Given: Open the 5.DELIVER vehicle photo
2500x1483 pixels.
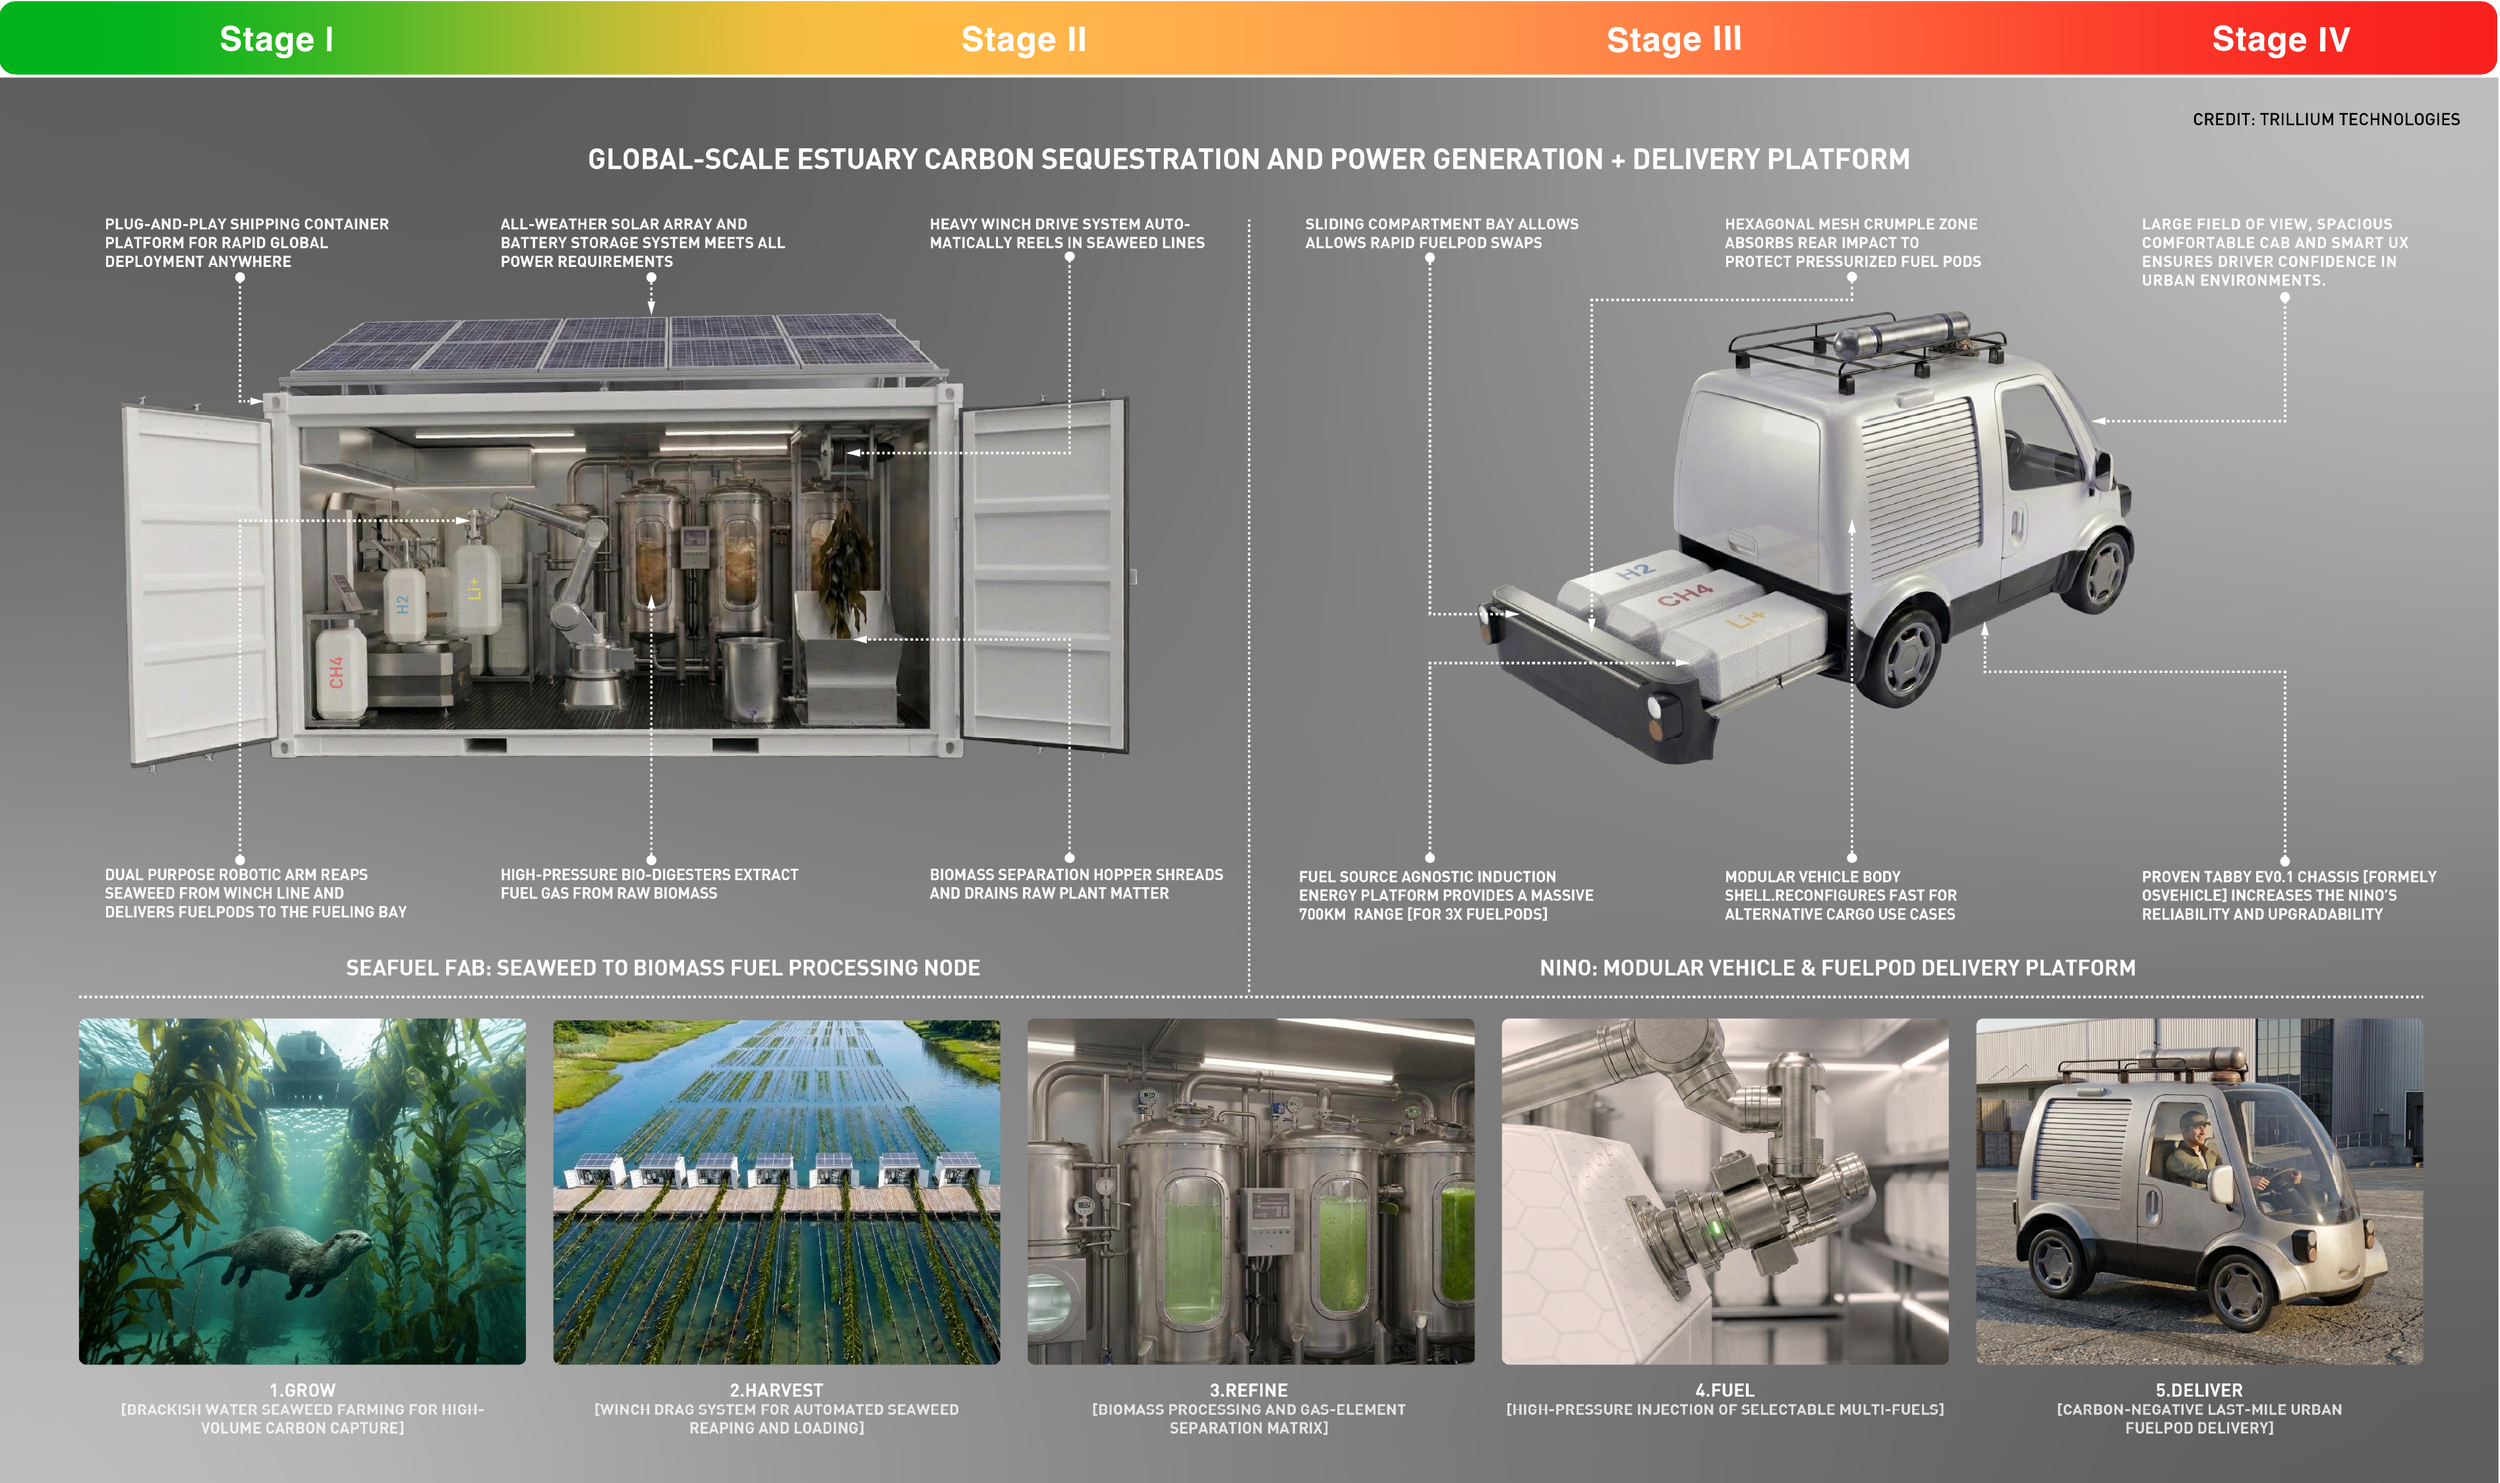Looking at the screenshot, I should click(x=2199, y=1191).
